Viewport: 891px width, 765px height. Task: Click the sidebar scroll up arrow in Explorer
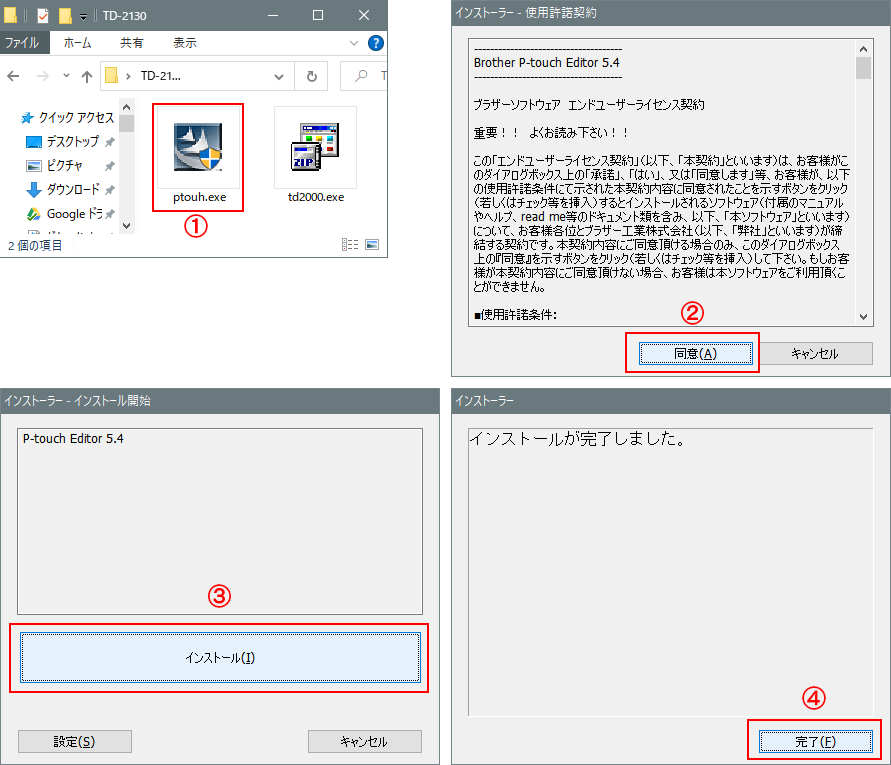click(x=127, y=107)
